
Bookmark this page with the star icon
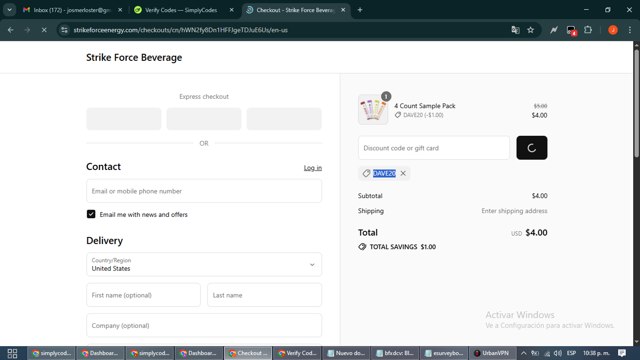[531, 30]
